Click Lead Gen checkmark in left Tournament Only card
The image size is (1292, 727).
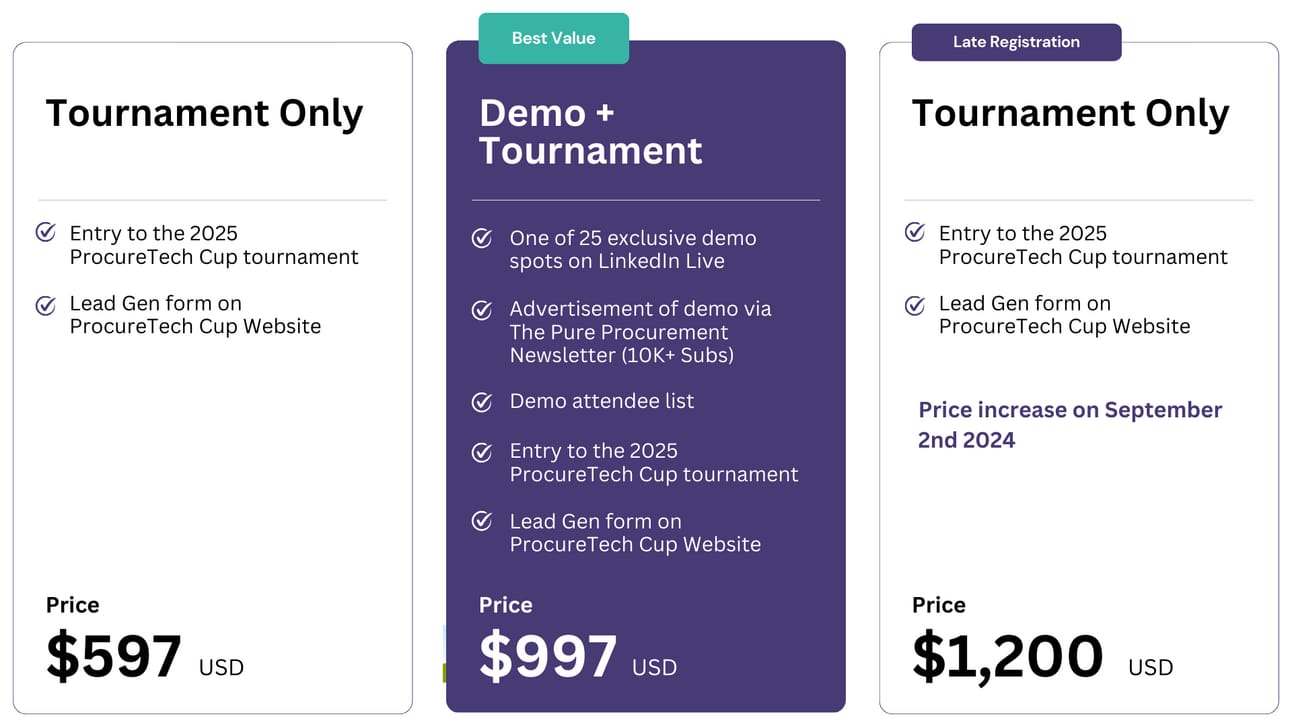pyautogui.click(x=45, y=304)
